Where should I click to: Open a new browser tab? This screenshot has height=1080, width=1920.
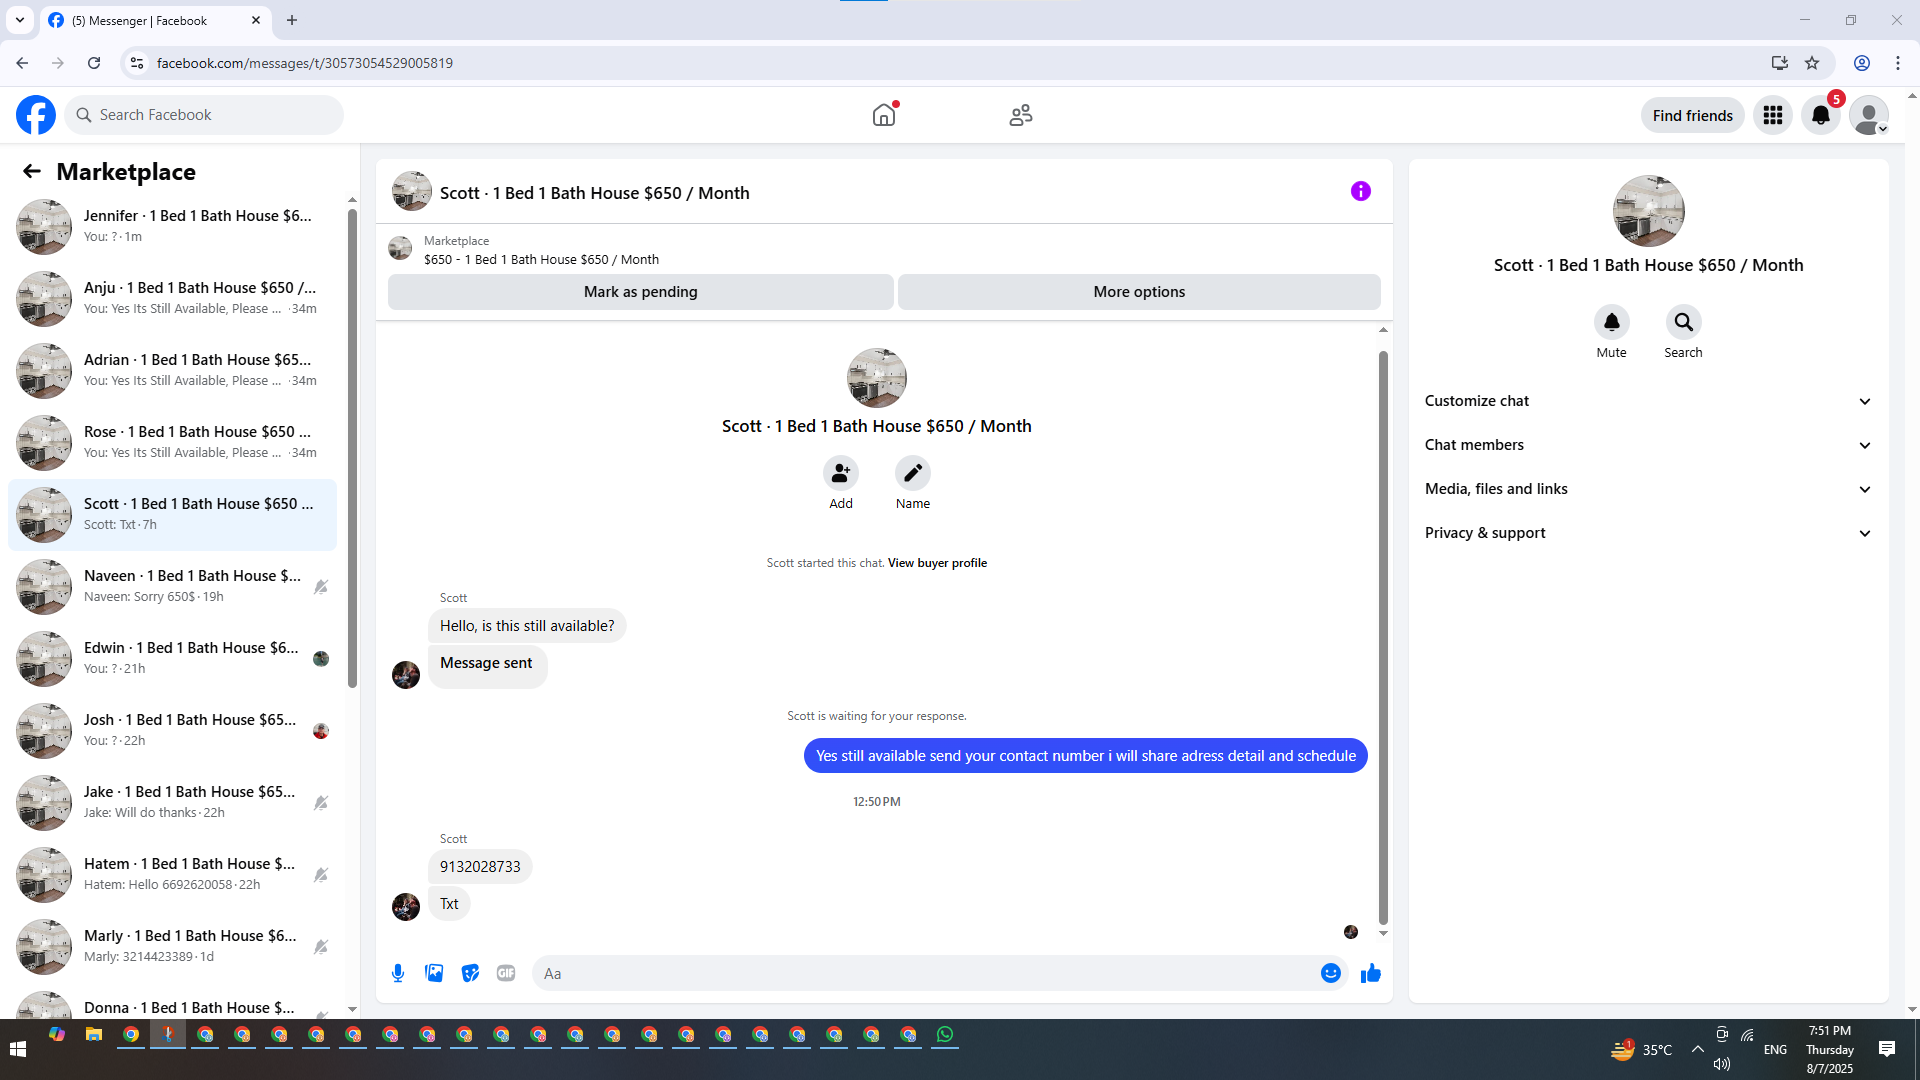click(x=292, y=20)
